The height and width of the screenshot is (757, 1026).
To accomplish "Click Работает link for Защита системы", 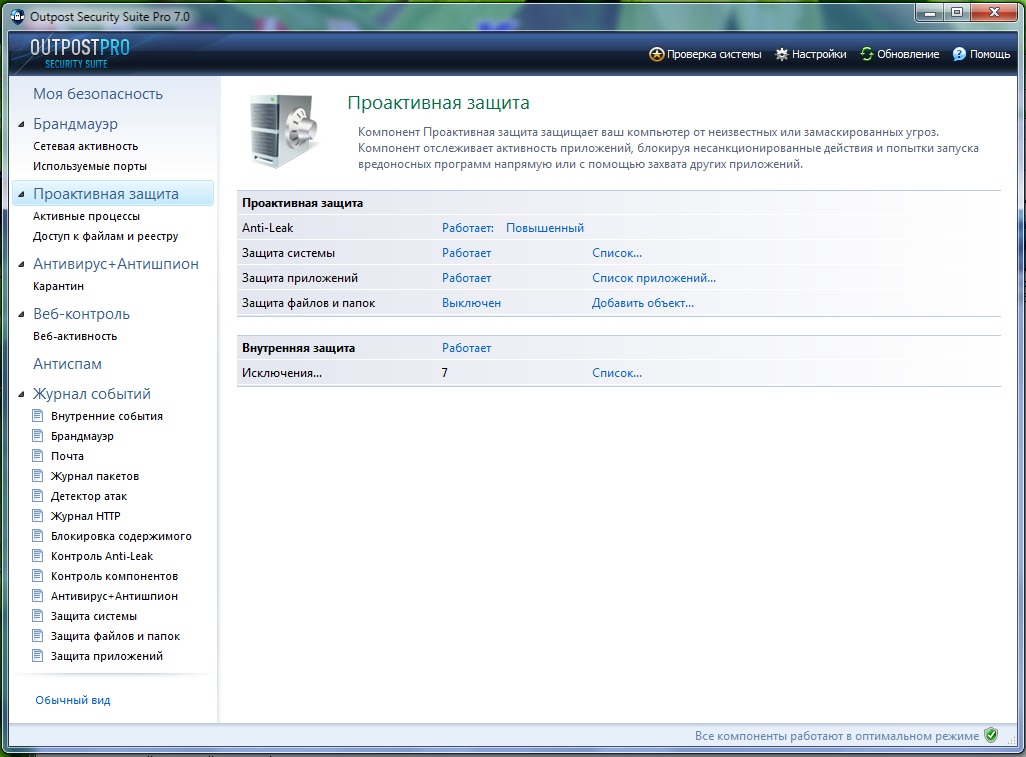I will coord(467,253).
